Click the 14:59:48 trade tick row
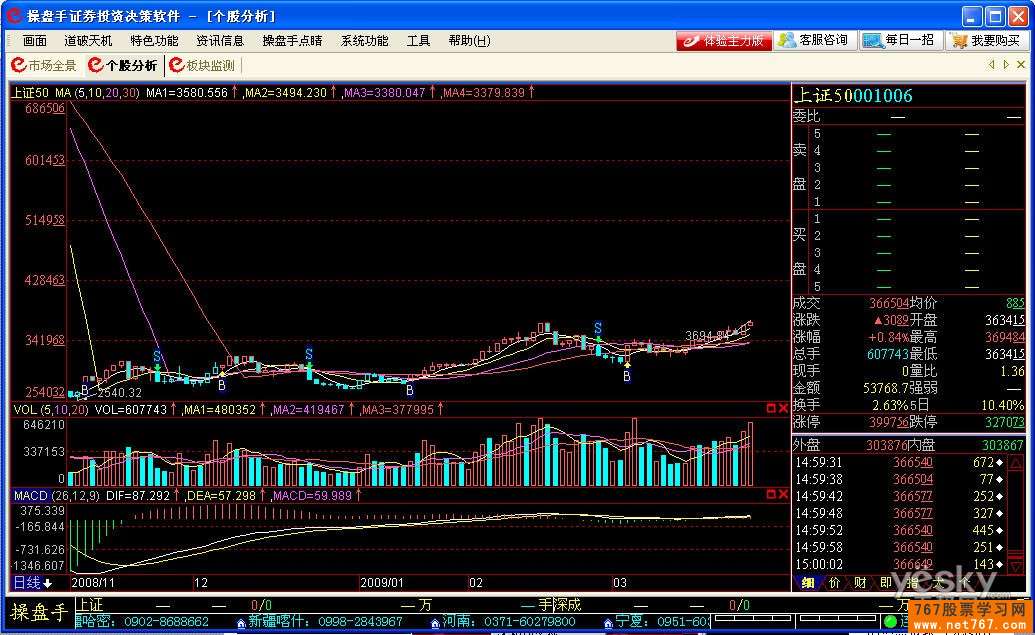Screen dimensions: 1035x635 click(899, 513)
